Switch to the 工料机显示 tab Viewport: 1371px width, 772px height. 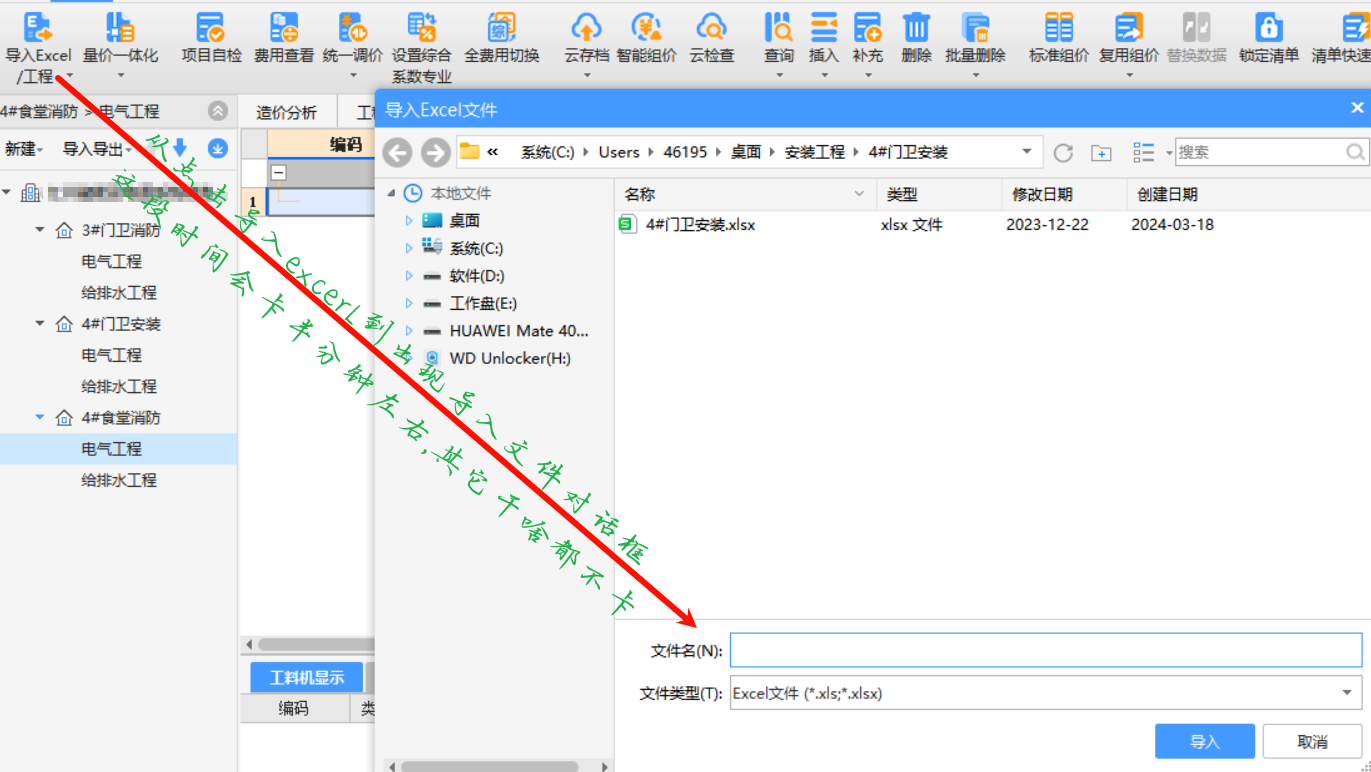pos(307,677)
